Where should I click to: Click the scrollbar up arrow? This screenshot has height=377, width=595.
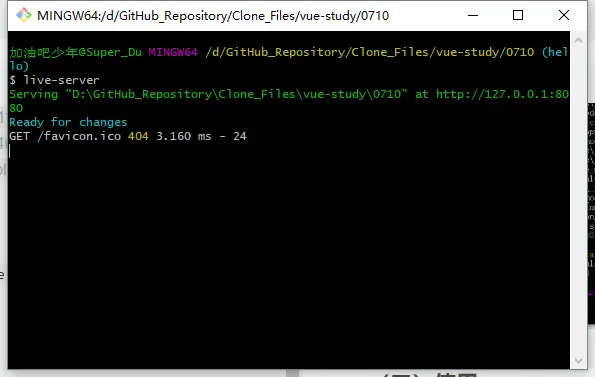click(x=578, y=40)
